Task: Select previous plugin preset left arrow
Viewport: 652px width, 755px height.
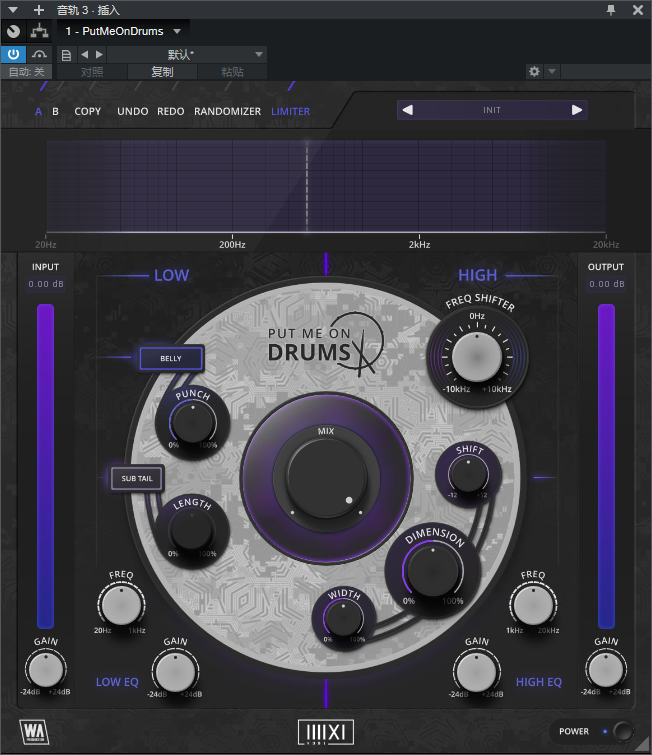Action: coord(408,110)
